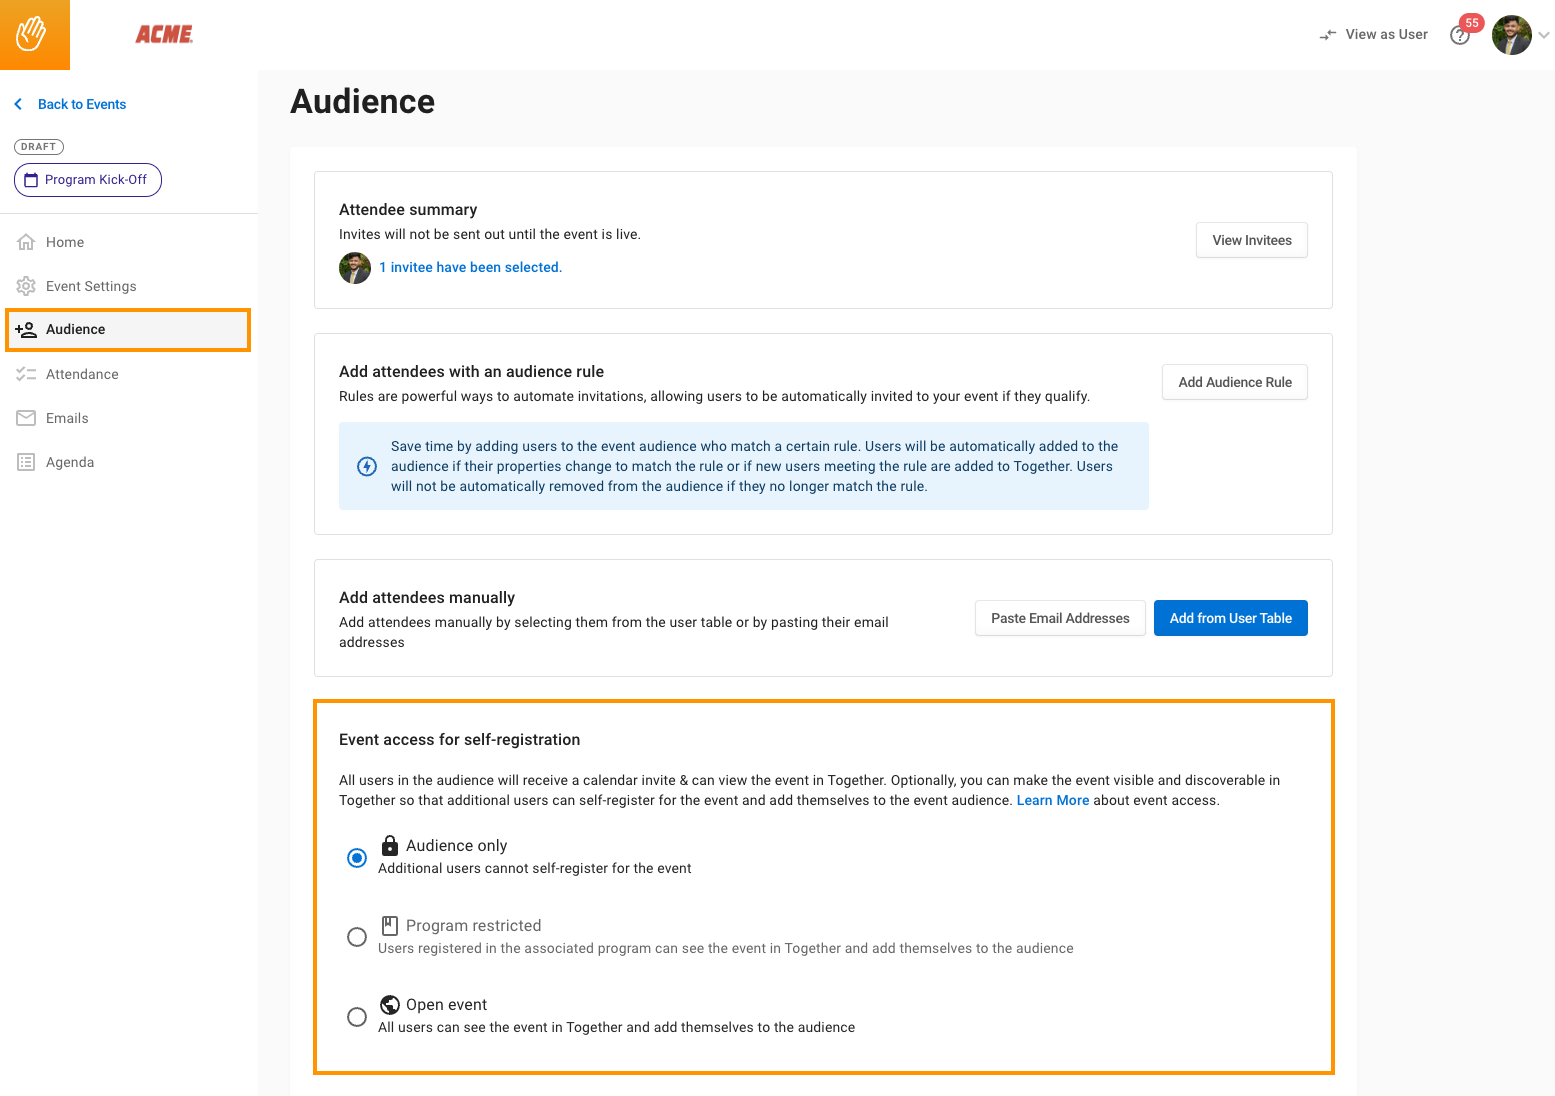Click the DRAFT status badge

click(39, 147)
